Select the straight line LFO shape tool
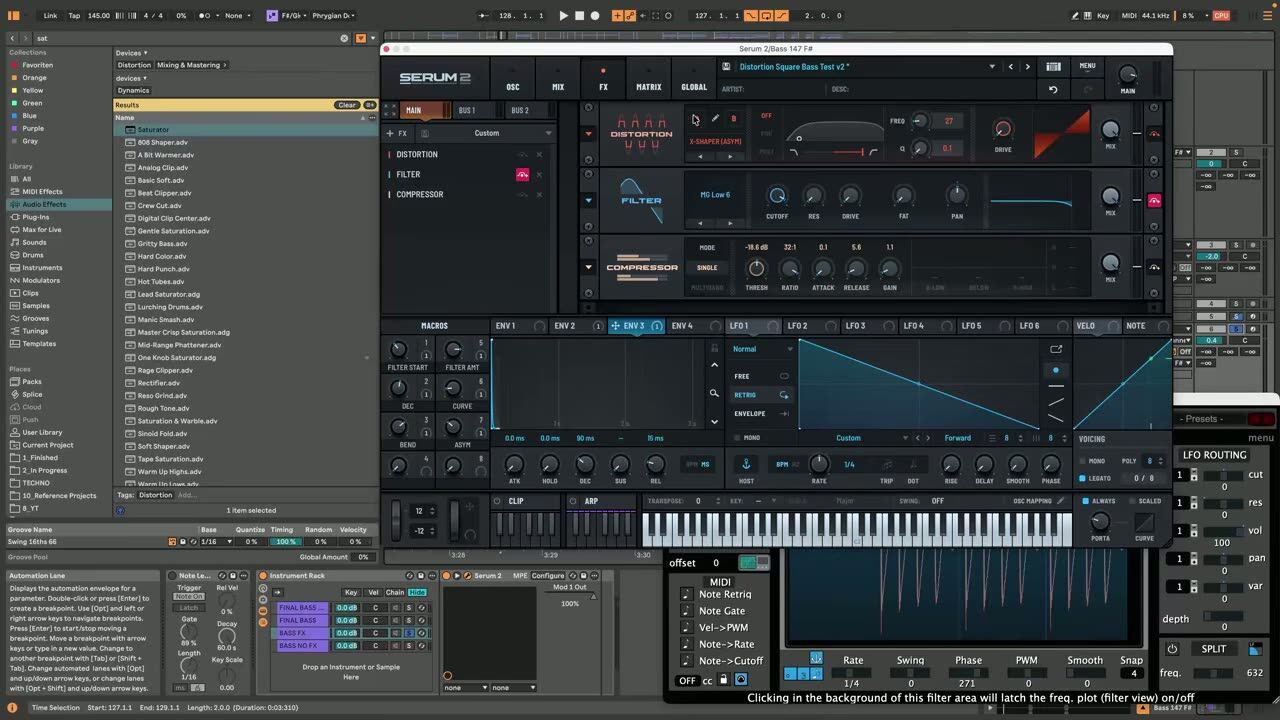 click(1056, 386)
